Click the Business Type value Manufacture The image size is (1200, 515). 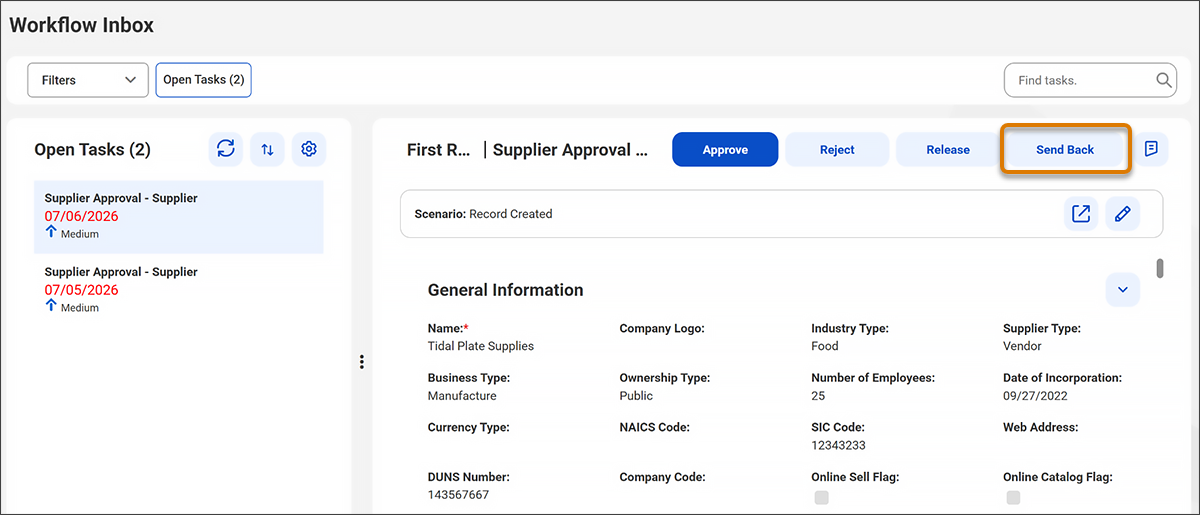click(462, 396)
